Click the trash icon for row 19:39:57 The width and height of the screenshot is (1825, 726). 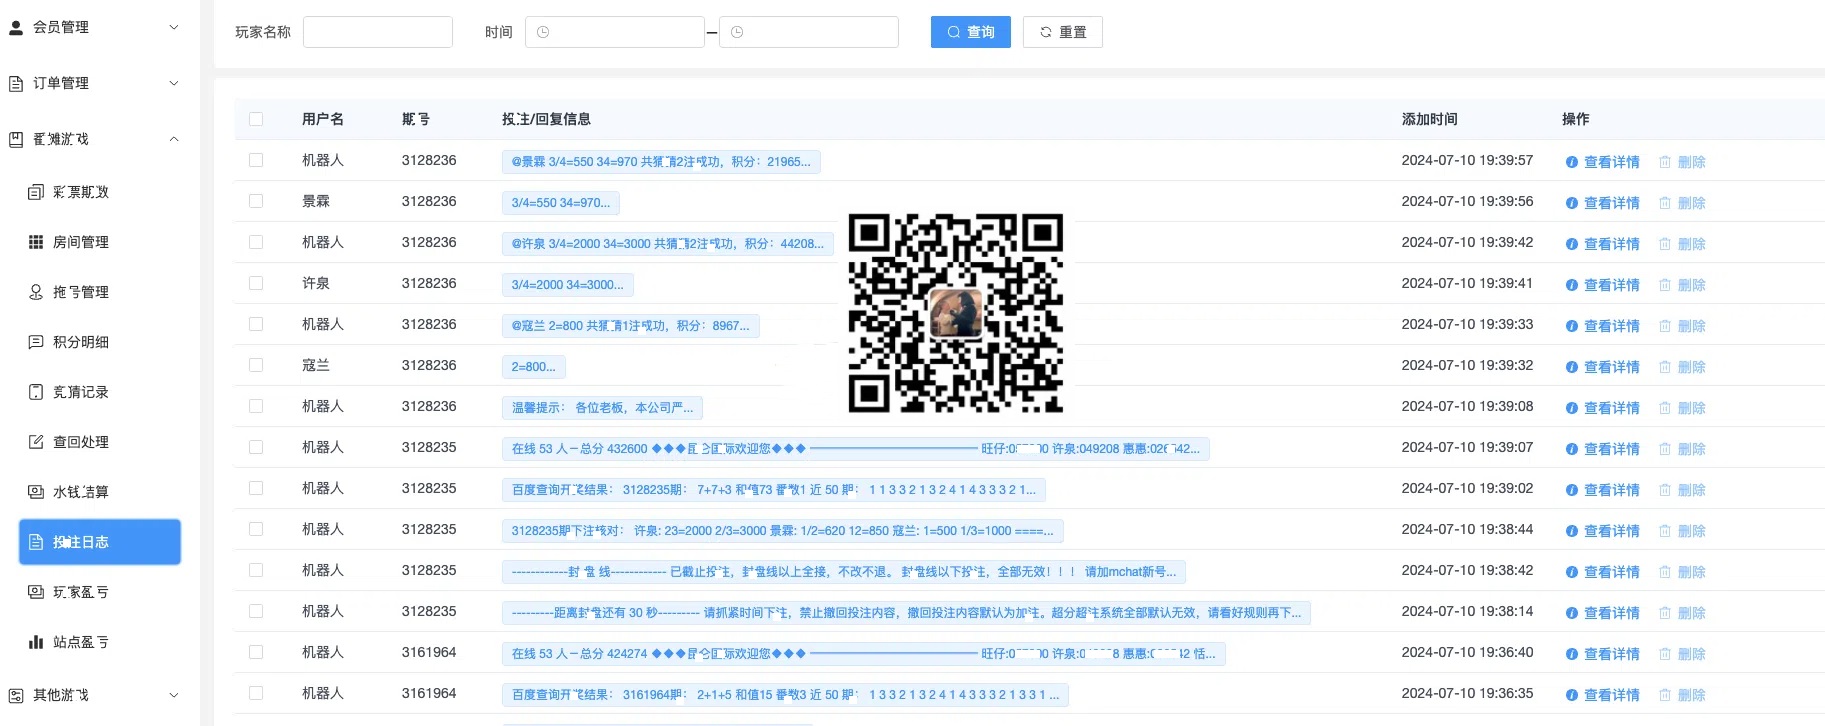pyautogui.click(x=1665, y=162)
